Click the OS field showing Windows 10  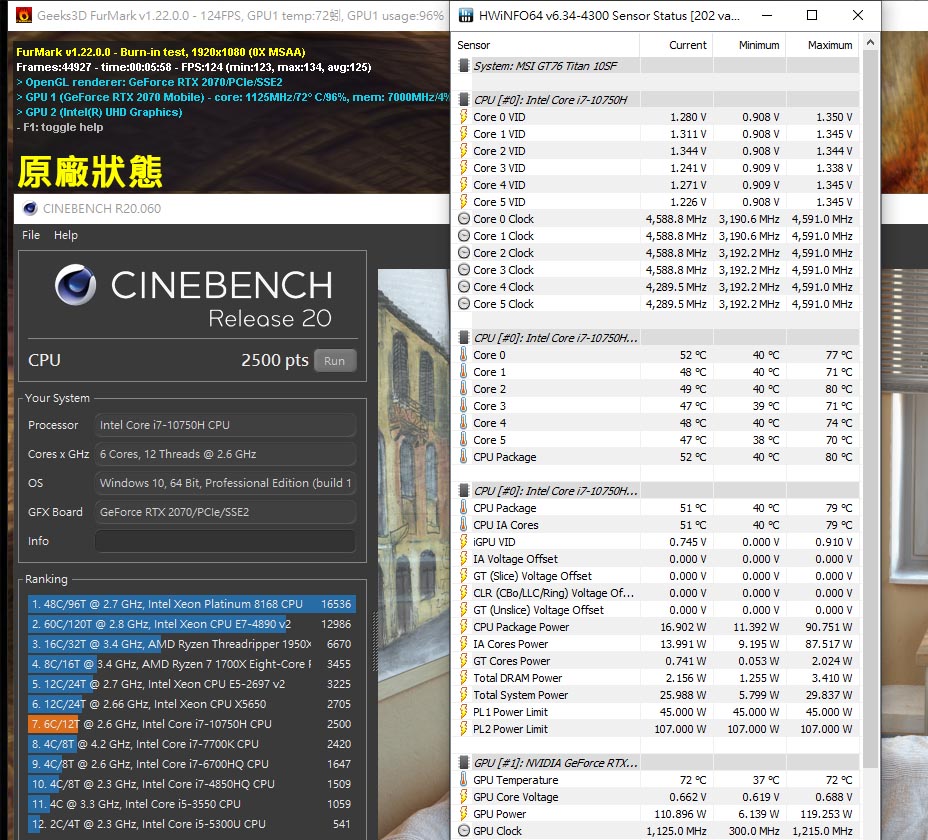click(x=225, y=483)
